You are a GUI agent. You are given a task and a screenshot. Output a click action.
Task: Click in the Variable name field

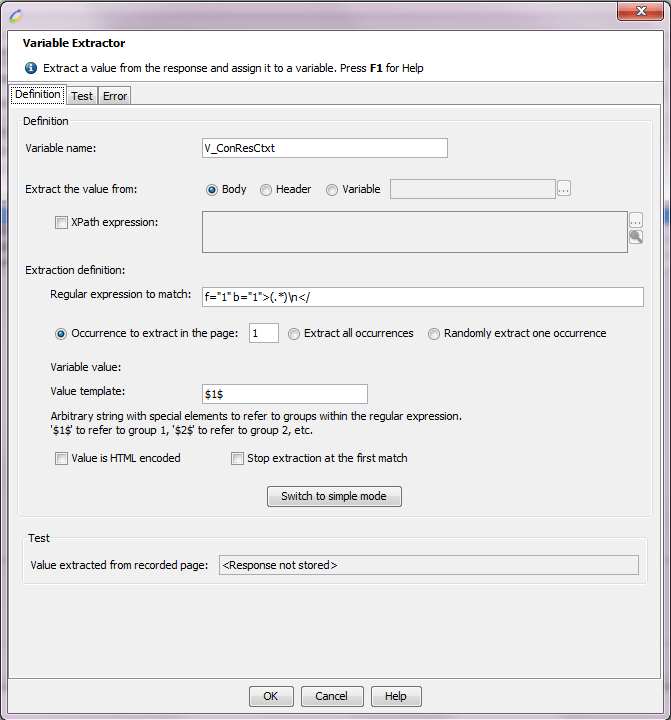click(324, 148)
